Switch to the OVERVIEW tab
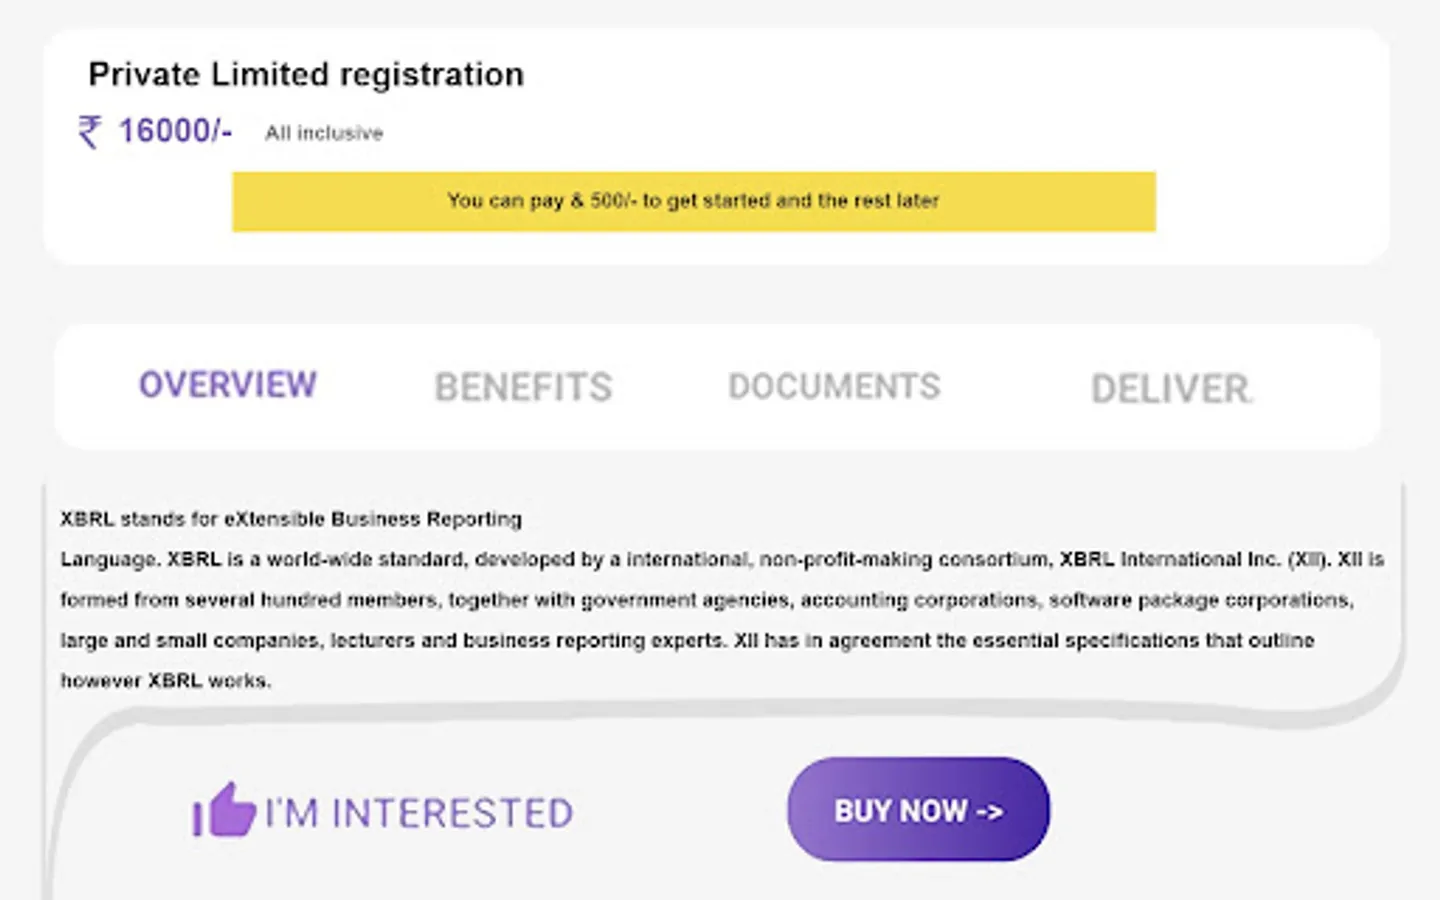Viewport: 1440px width, 900px height. click(x=228, y=385)
